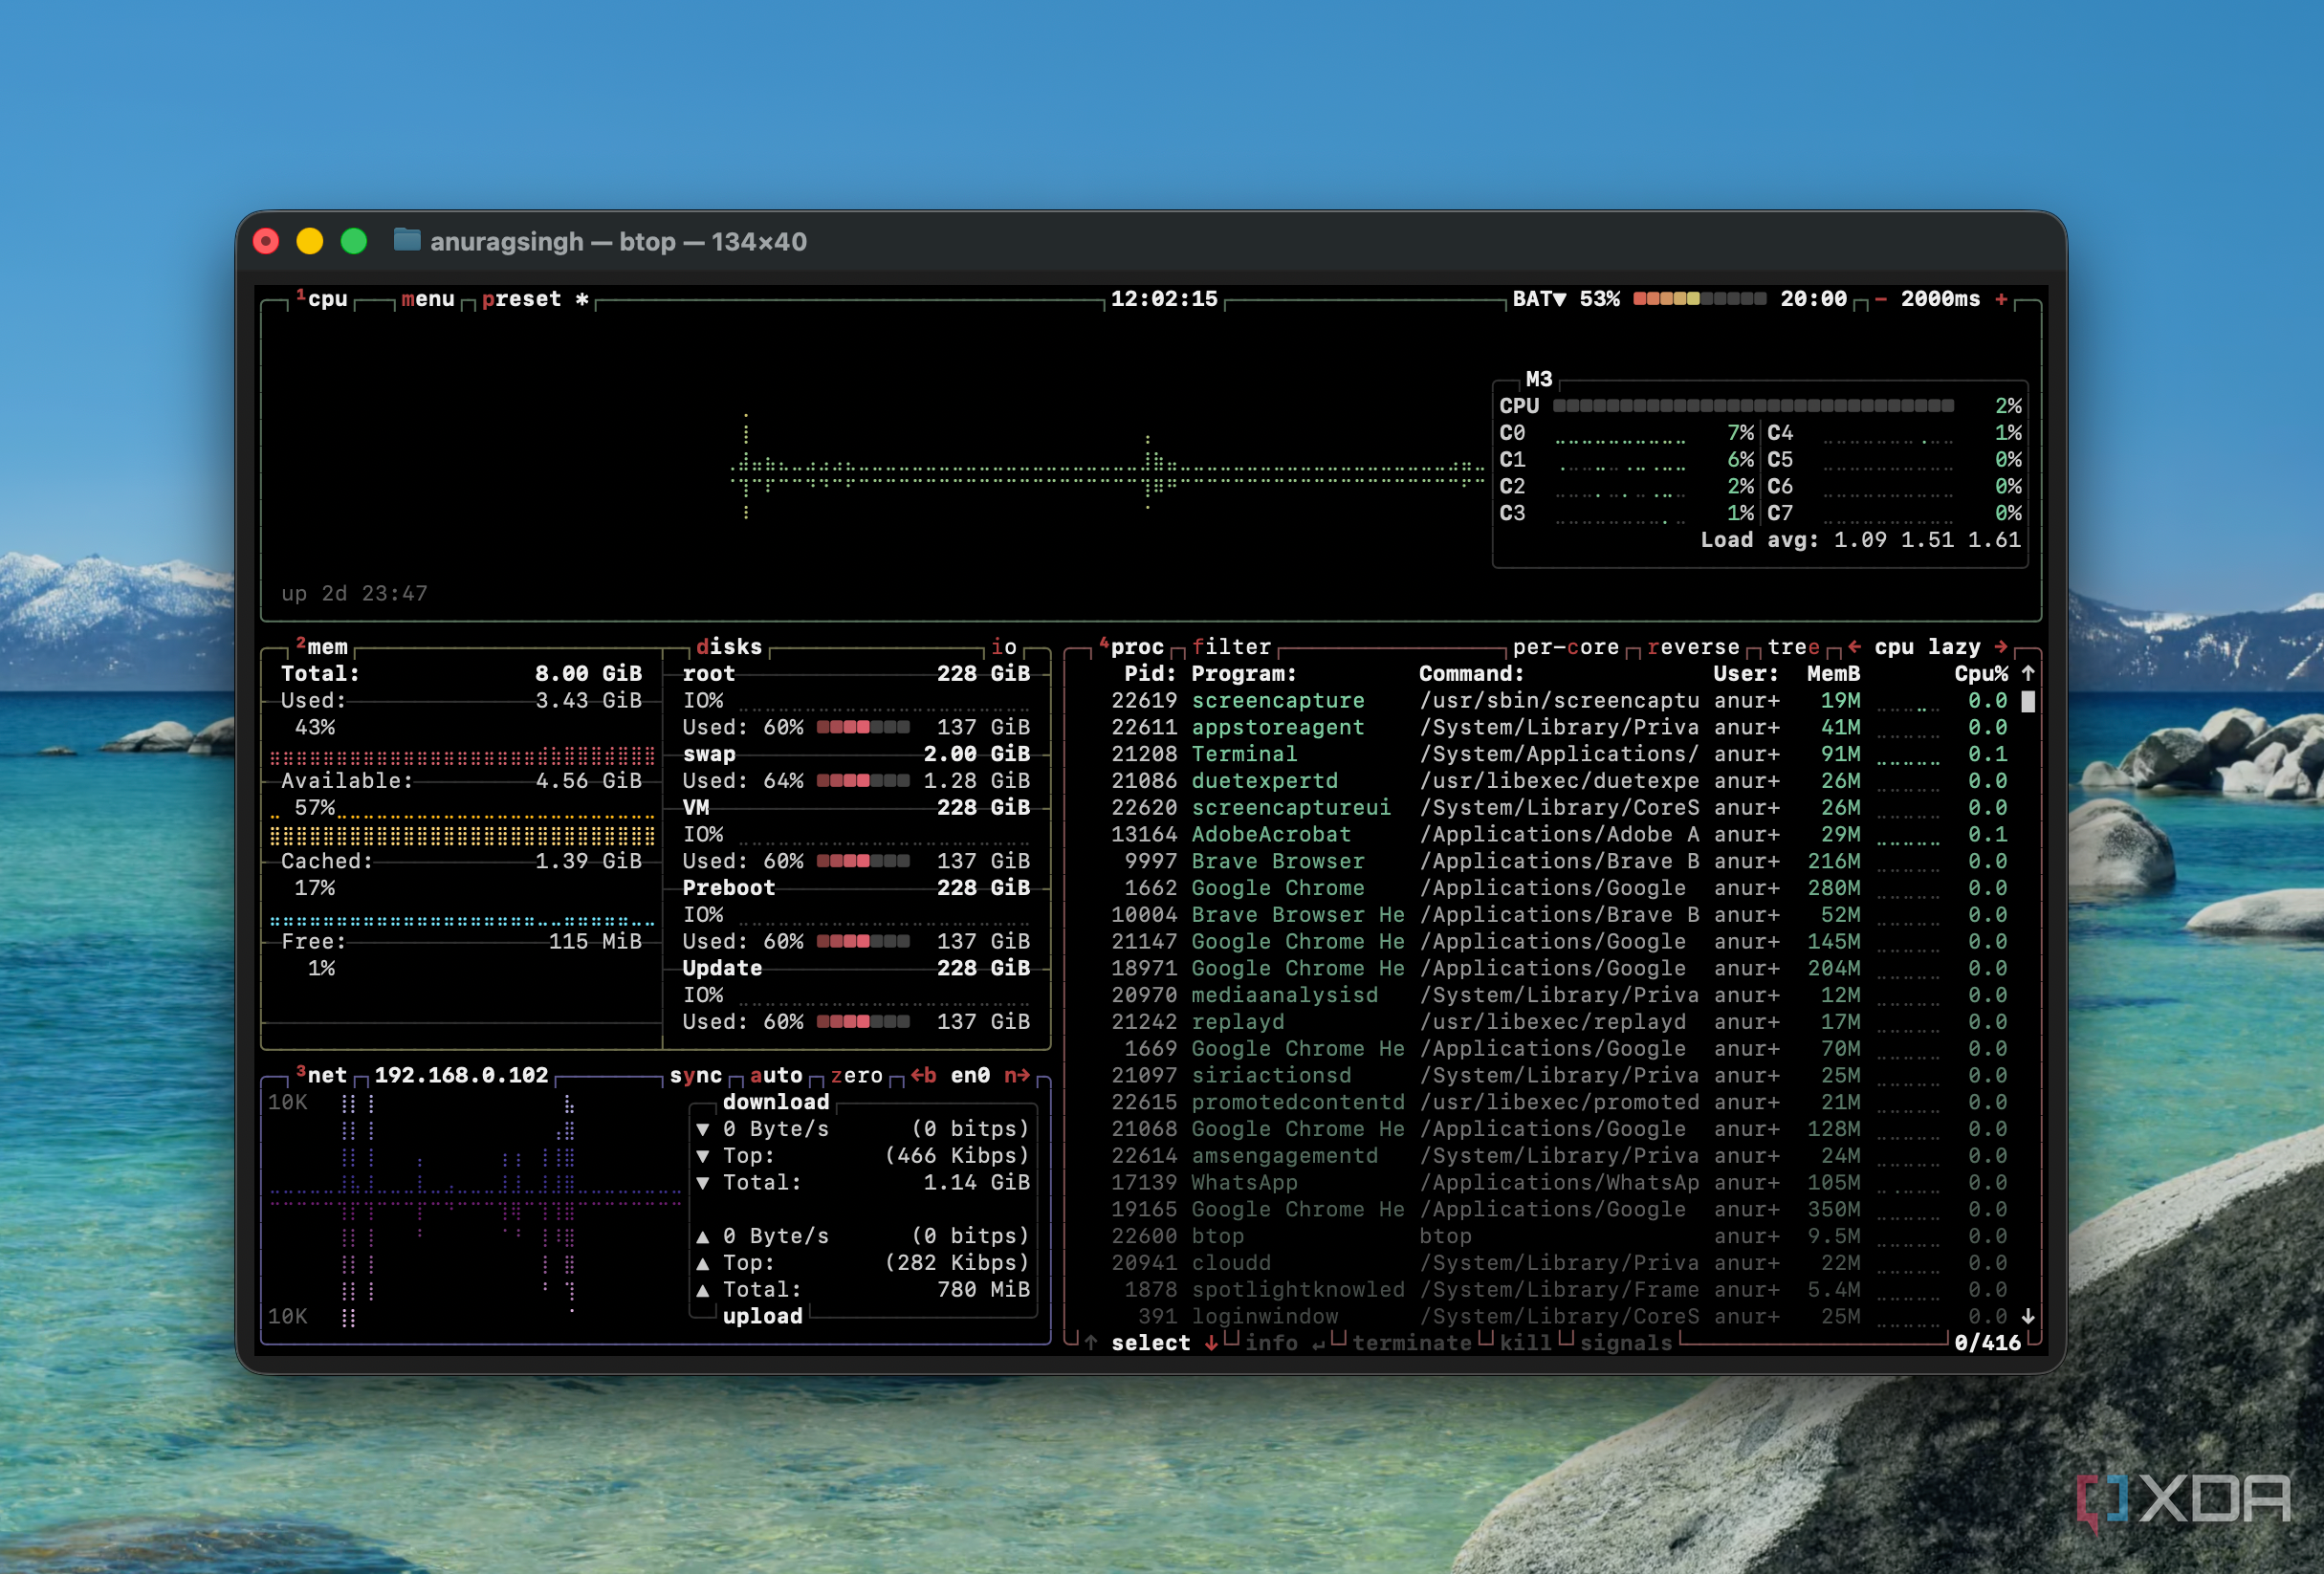
Task: Select previous sort column left arrow
Action: point(1854,647)
